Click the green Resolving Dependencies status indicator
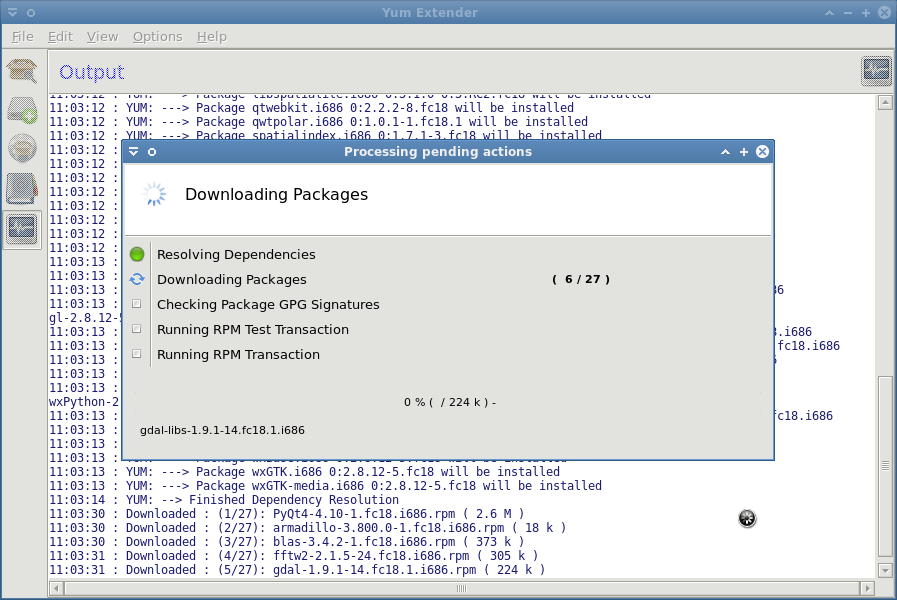The image size is (897, 600). pos(137,254)
